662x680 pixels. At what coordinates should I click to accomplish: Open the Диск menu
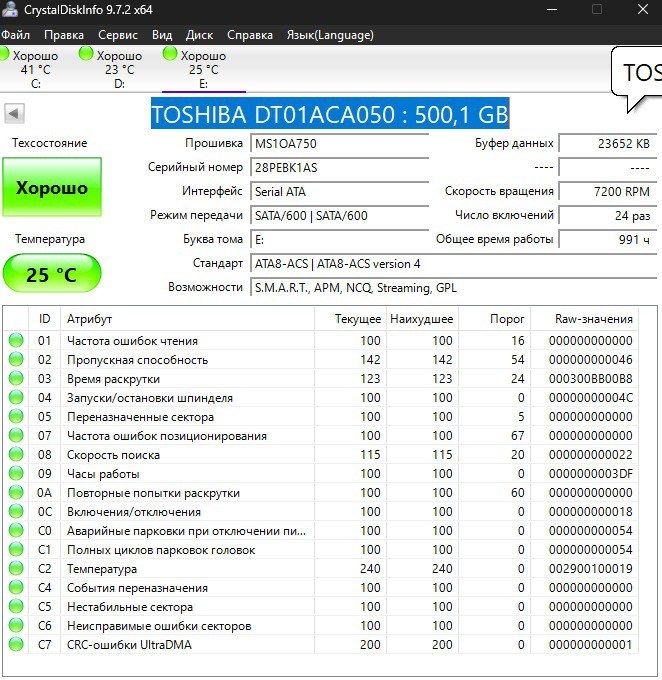[x=200, y=35]
